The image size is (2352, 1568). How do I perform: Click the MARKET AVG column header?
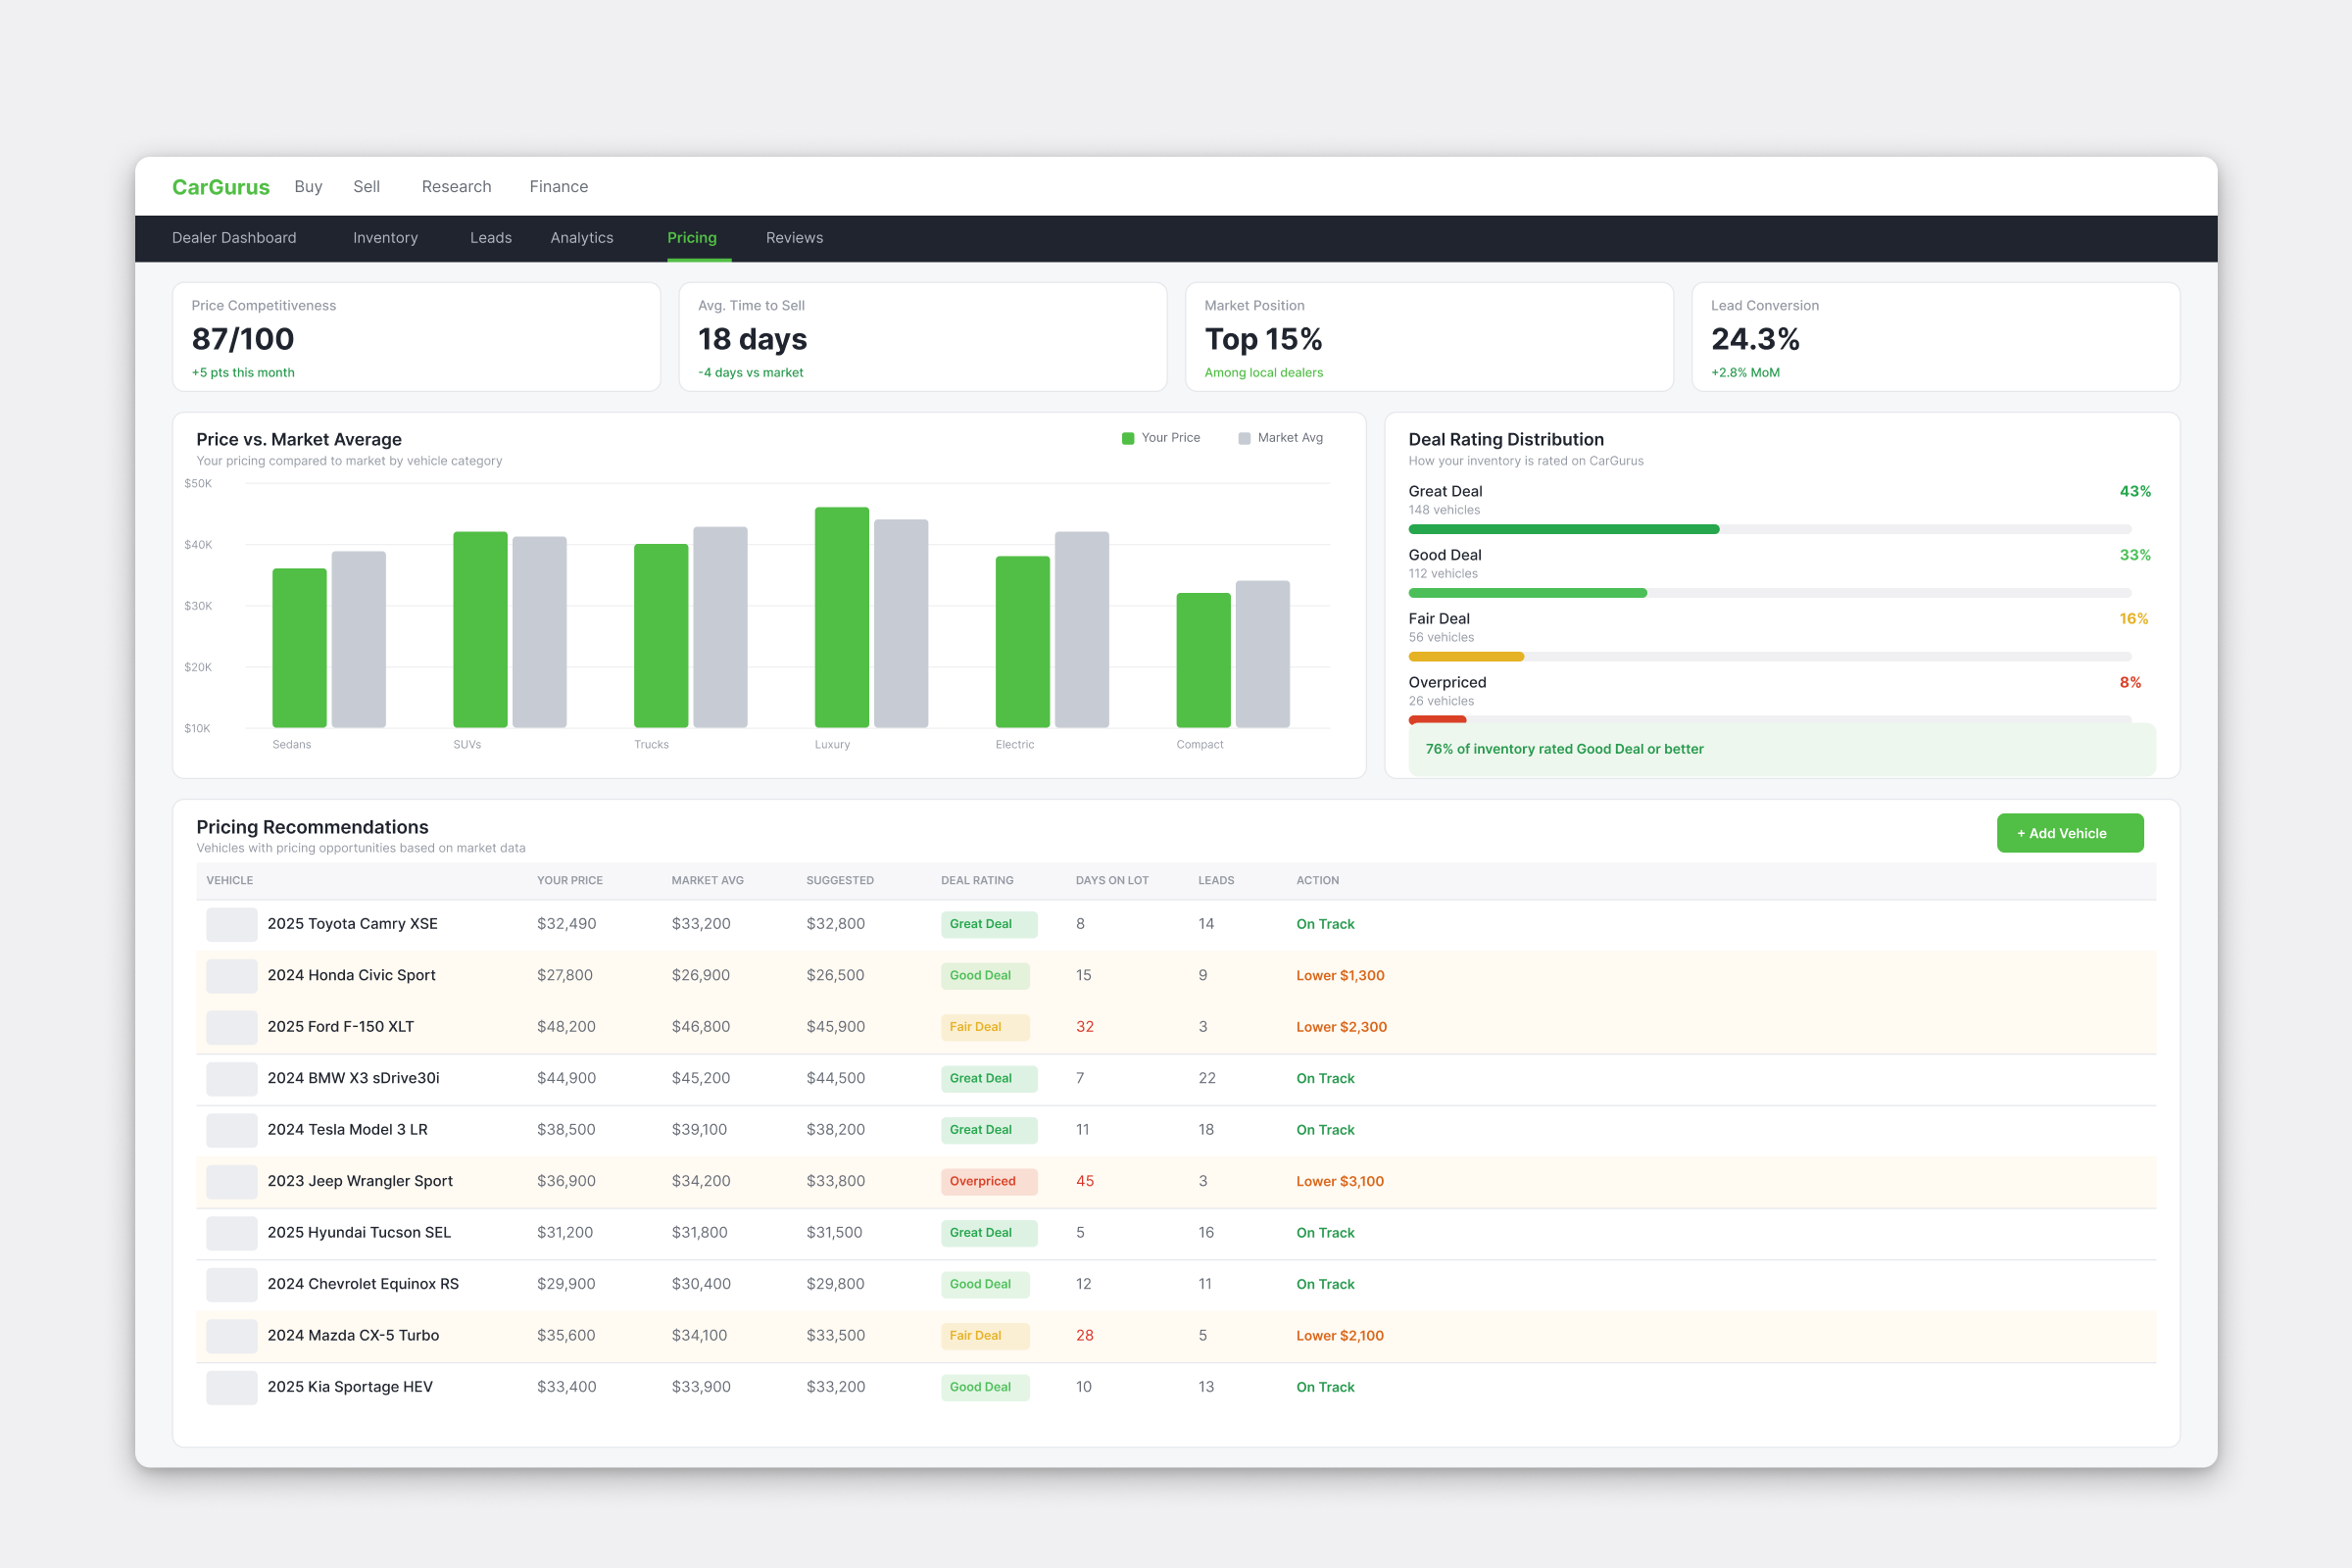click(x=707, y=881)
